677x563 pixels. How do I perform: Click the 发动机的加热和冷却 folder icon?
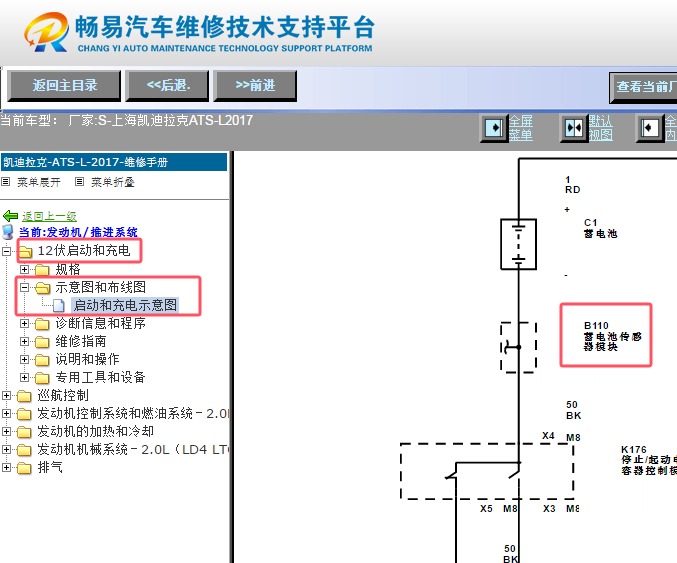24,432
